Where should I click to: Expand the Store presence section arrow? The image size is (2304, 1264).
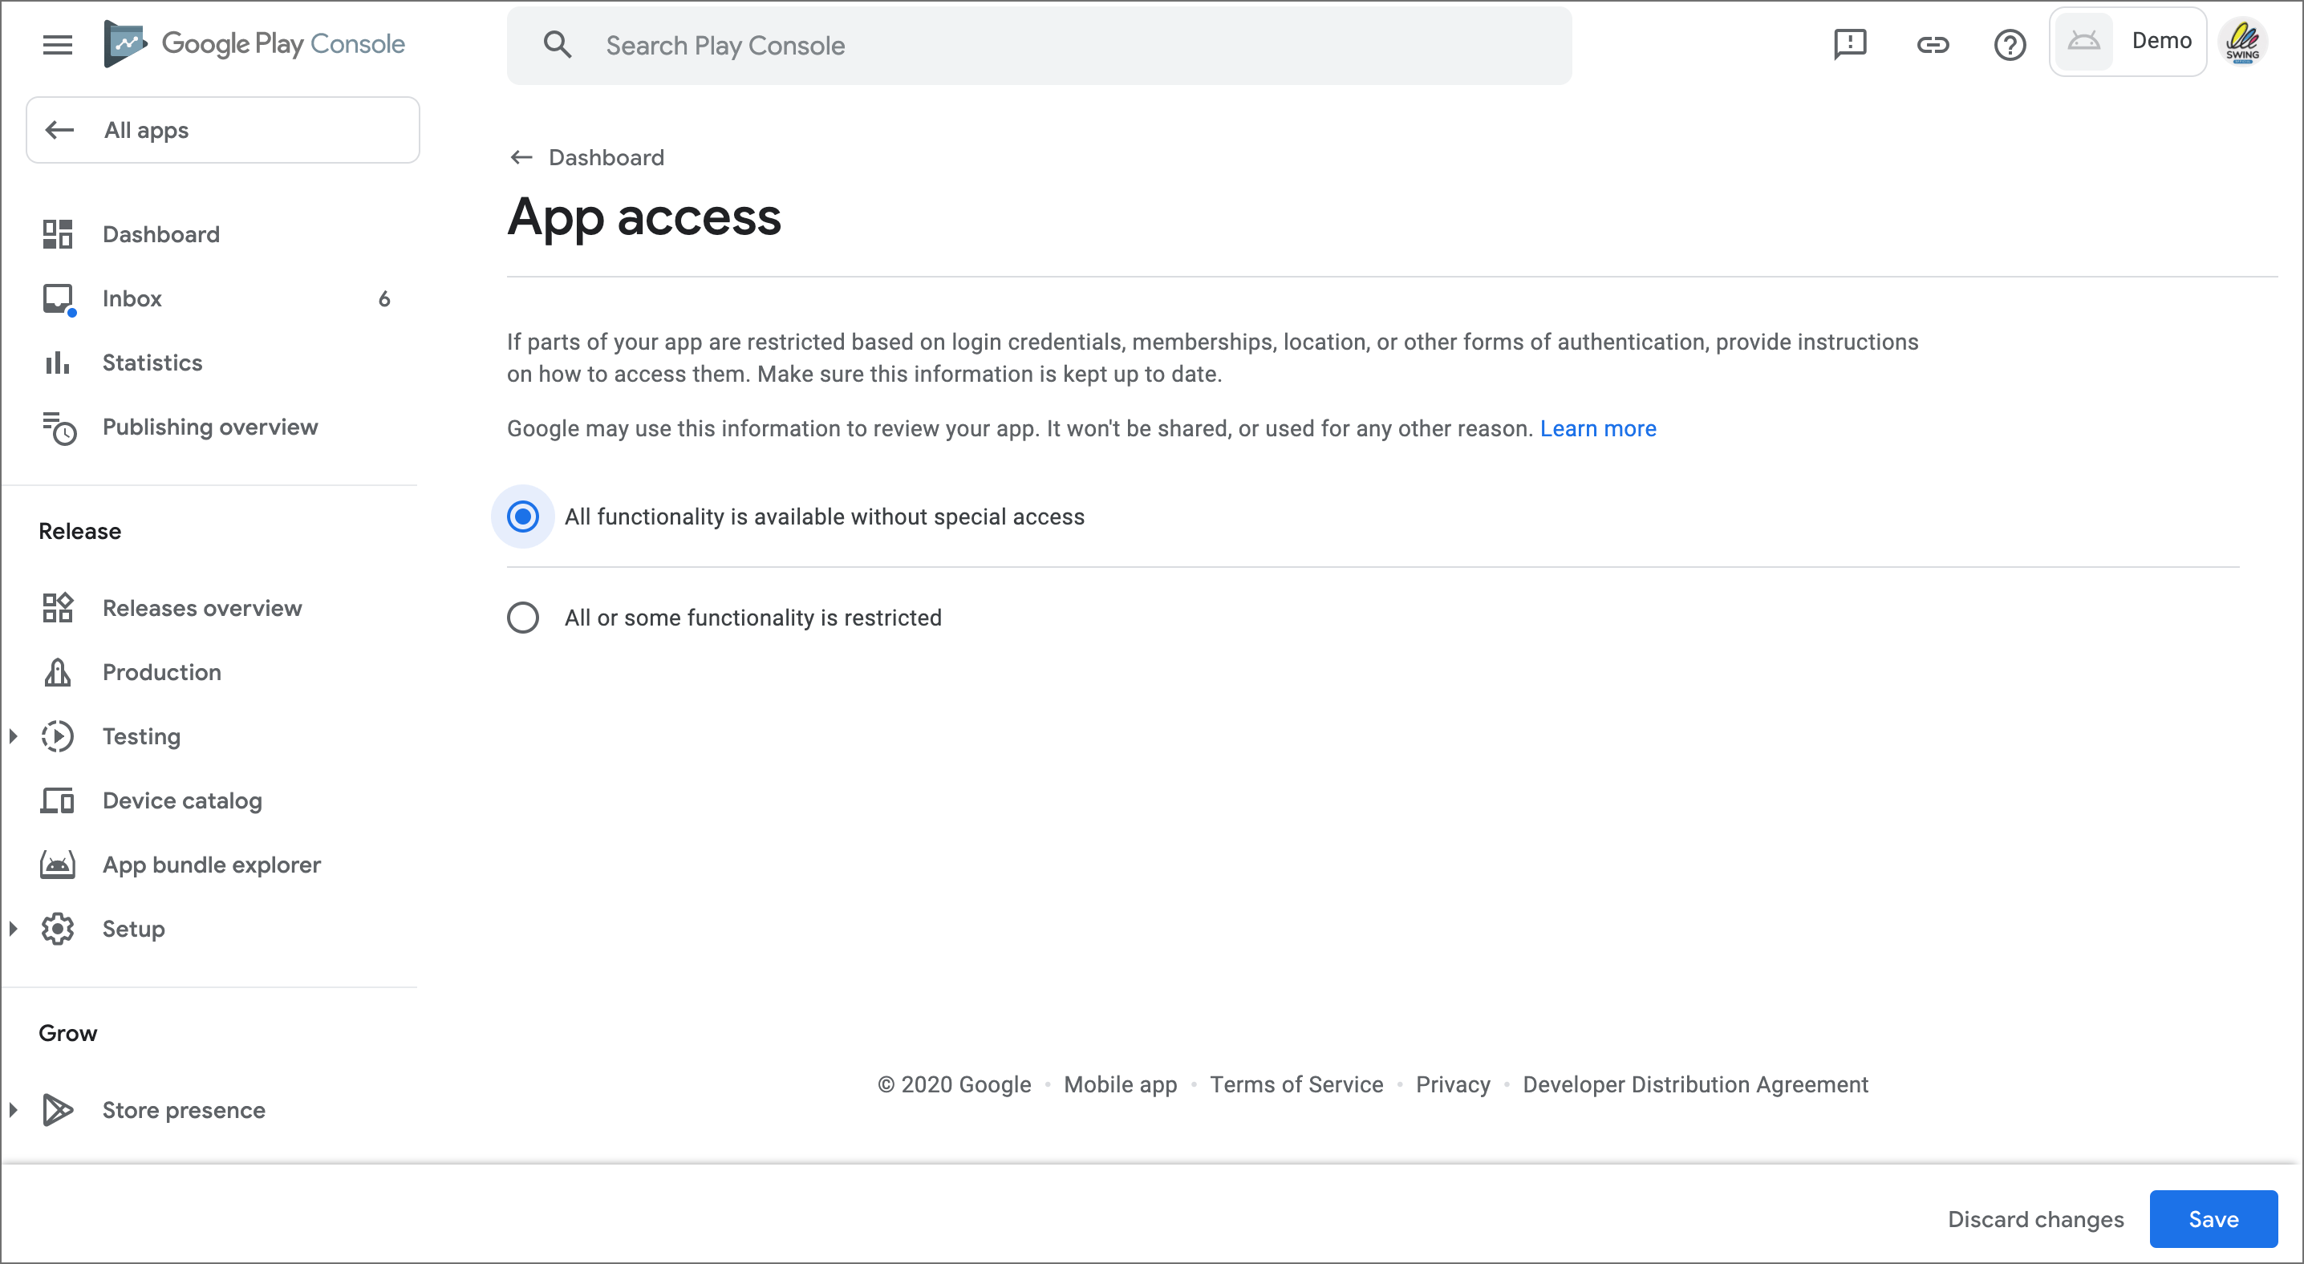tap(14, 1110)
